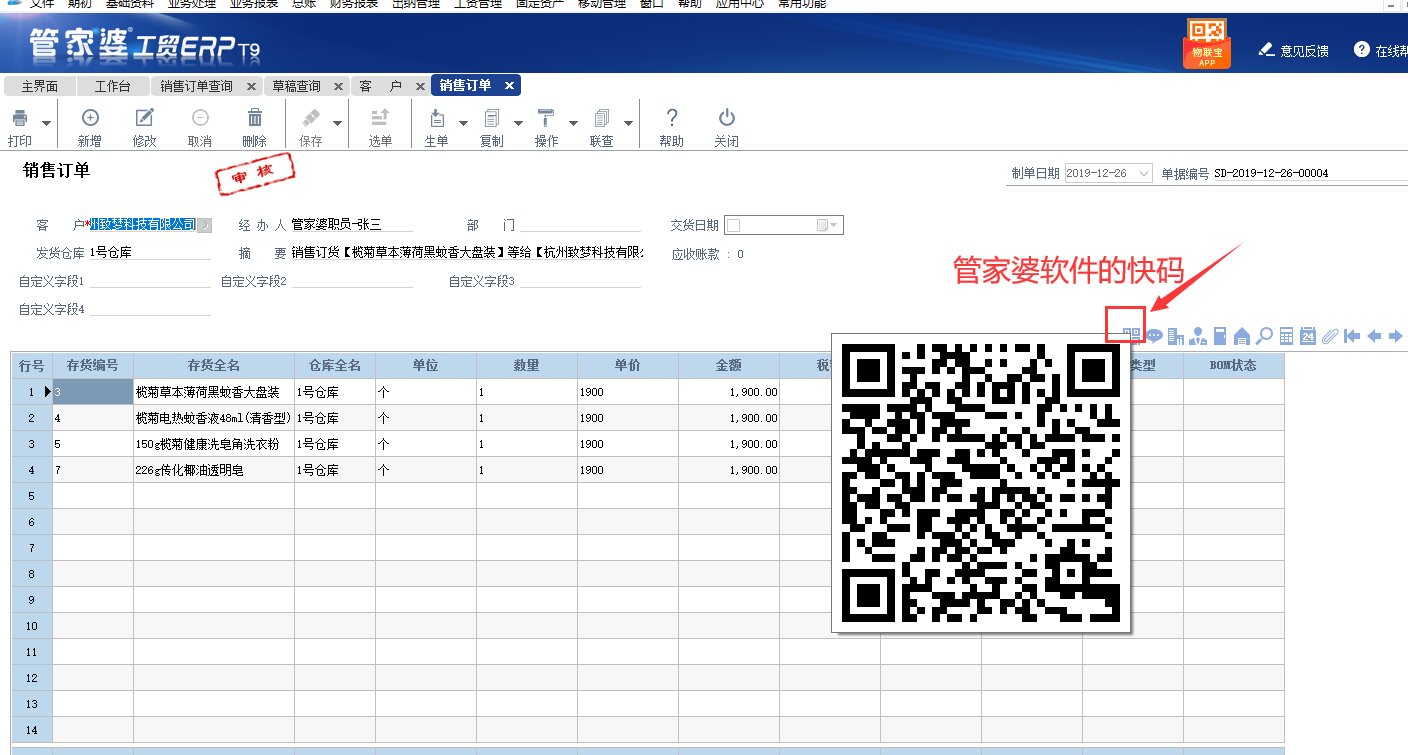Screen dimensions: 1408x755
Task: Click the magnifier search icon above the table
Action: [1264, 336]
